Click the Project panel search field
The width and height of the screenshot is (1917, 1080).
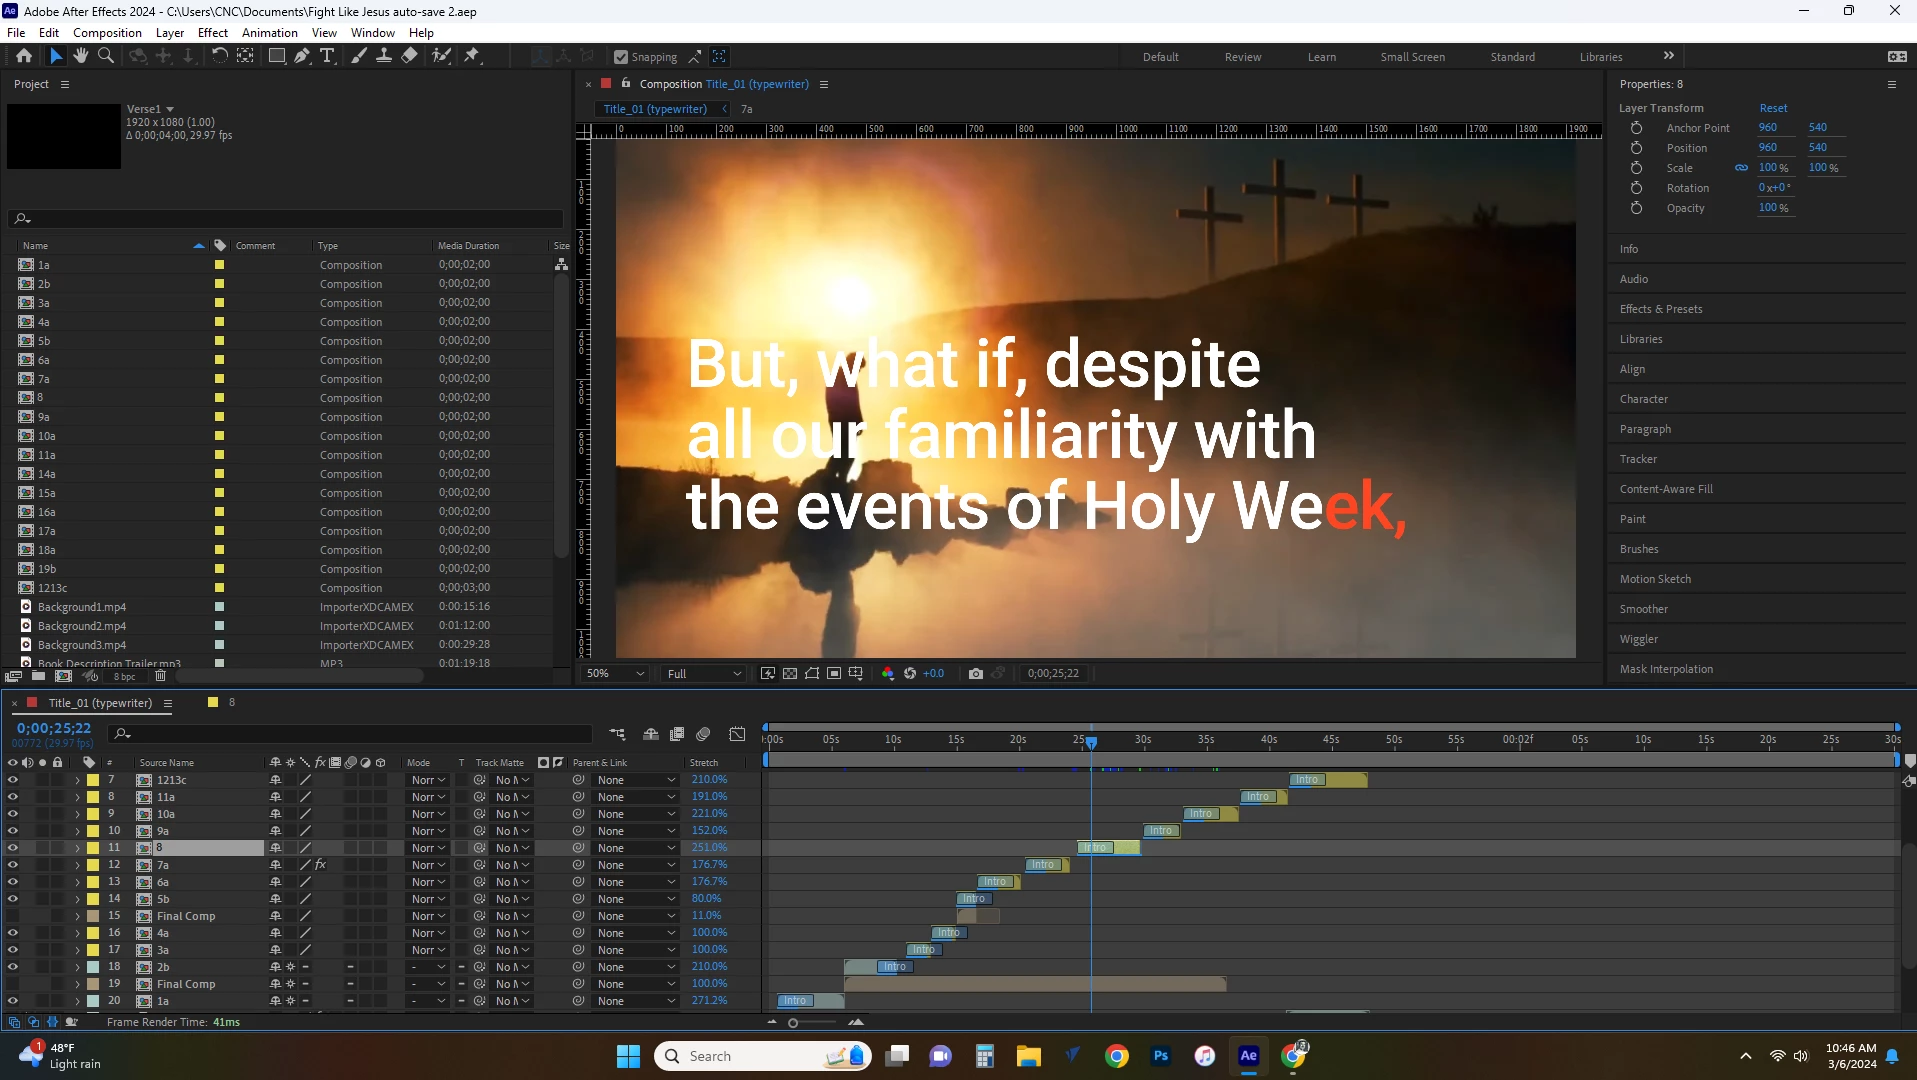pos(286,218)
